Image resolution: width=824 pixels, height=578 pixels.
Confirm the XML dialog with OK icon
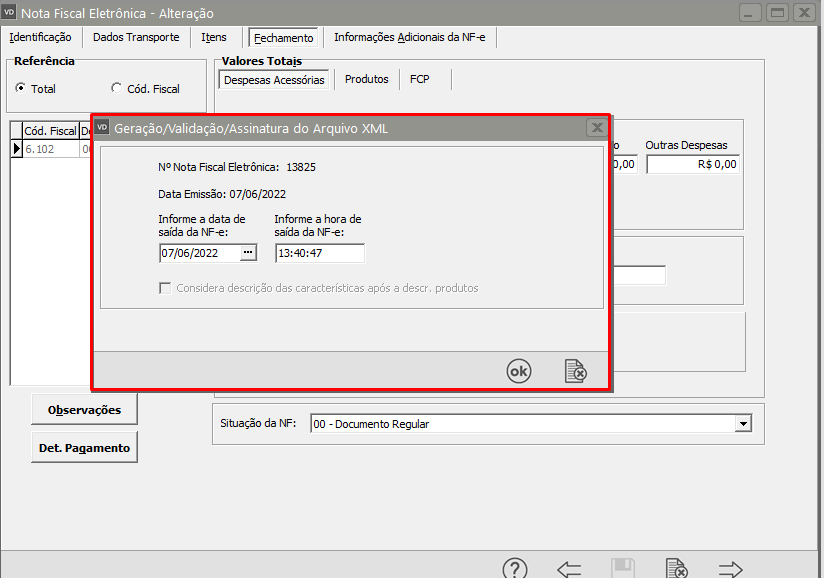(518, 371)
